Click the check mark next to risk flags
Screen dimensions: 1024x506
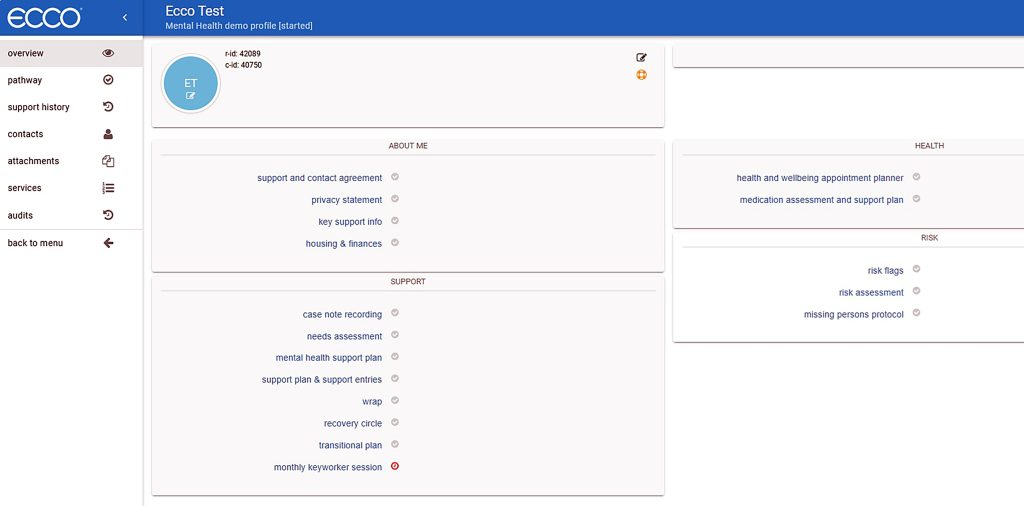[916, 269]
